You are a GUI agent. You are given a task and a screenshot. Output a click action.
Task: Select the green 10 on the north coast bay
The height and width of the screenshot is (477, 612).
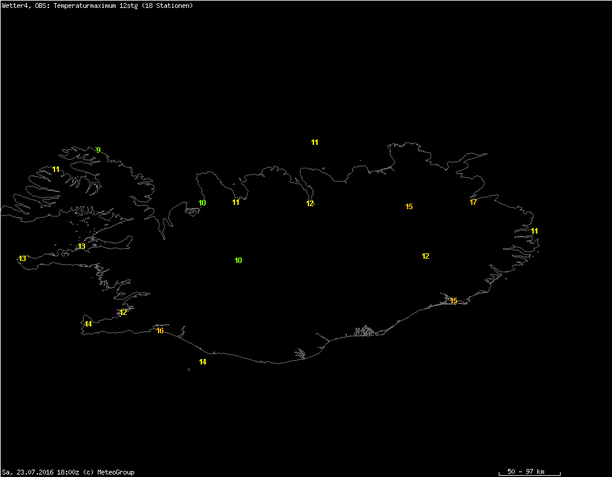pyautogui.click(x=202, y=203)
